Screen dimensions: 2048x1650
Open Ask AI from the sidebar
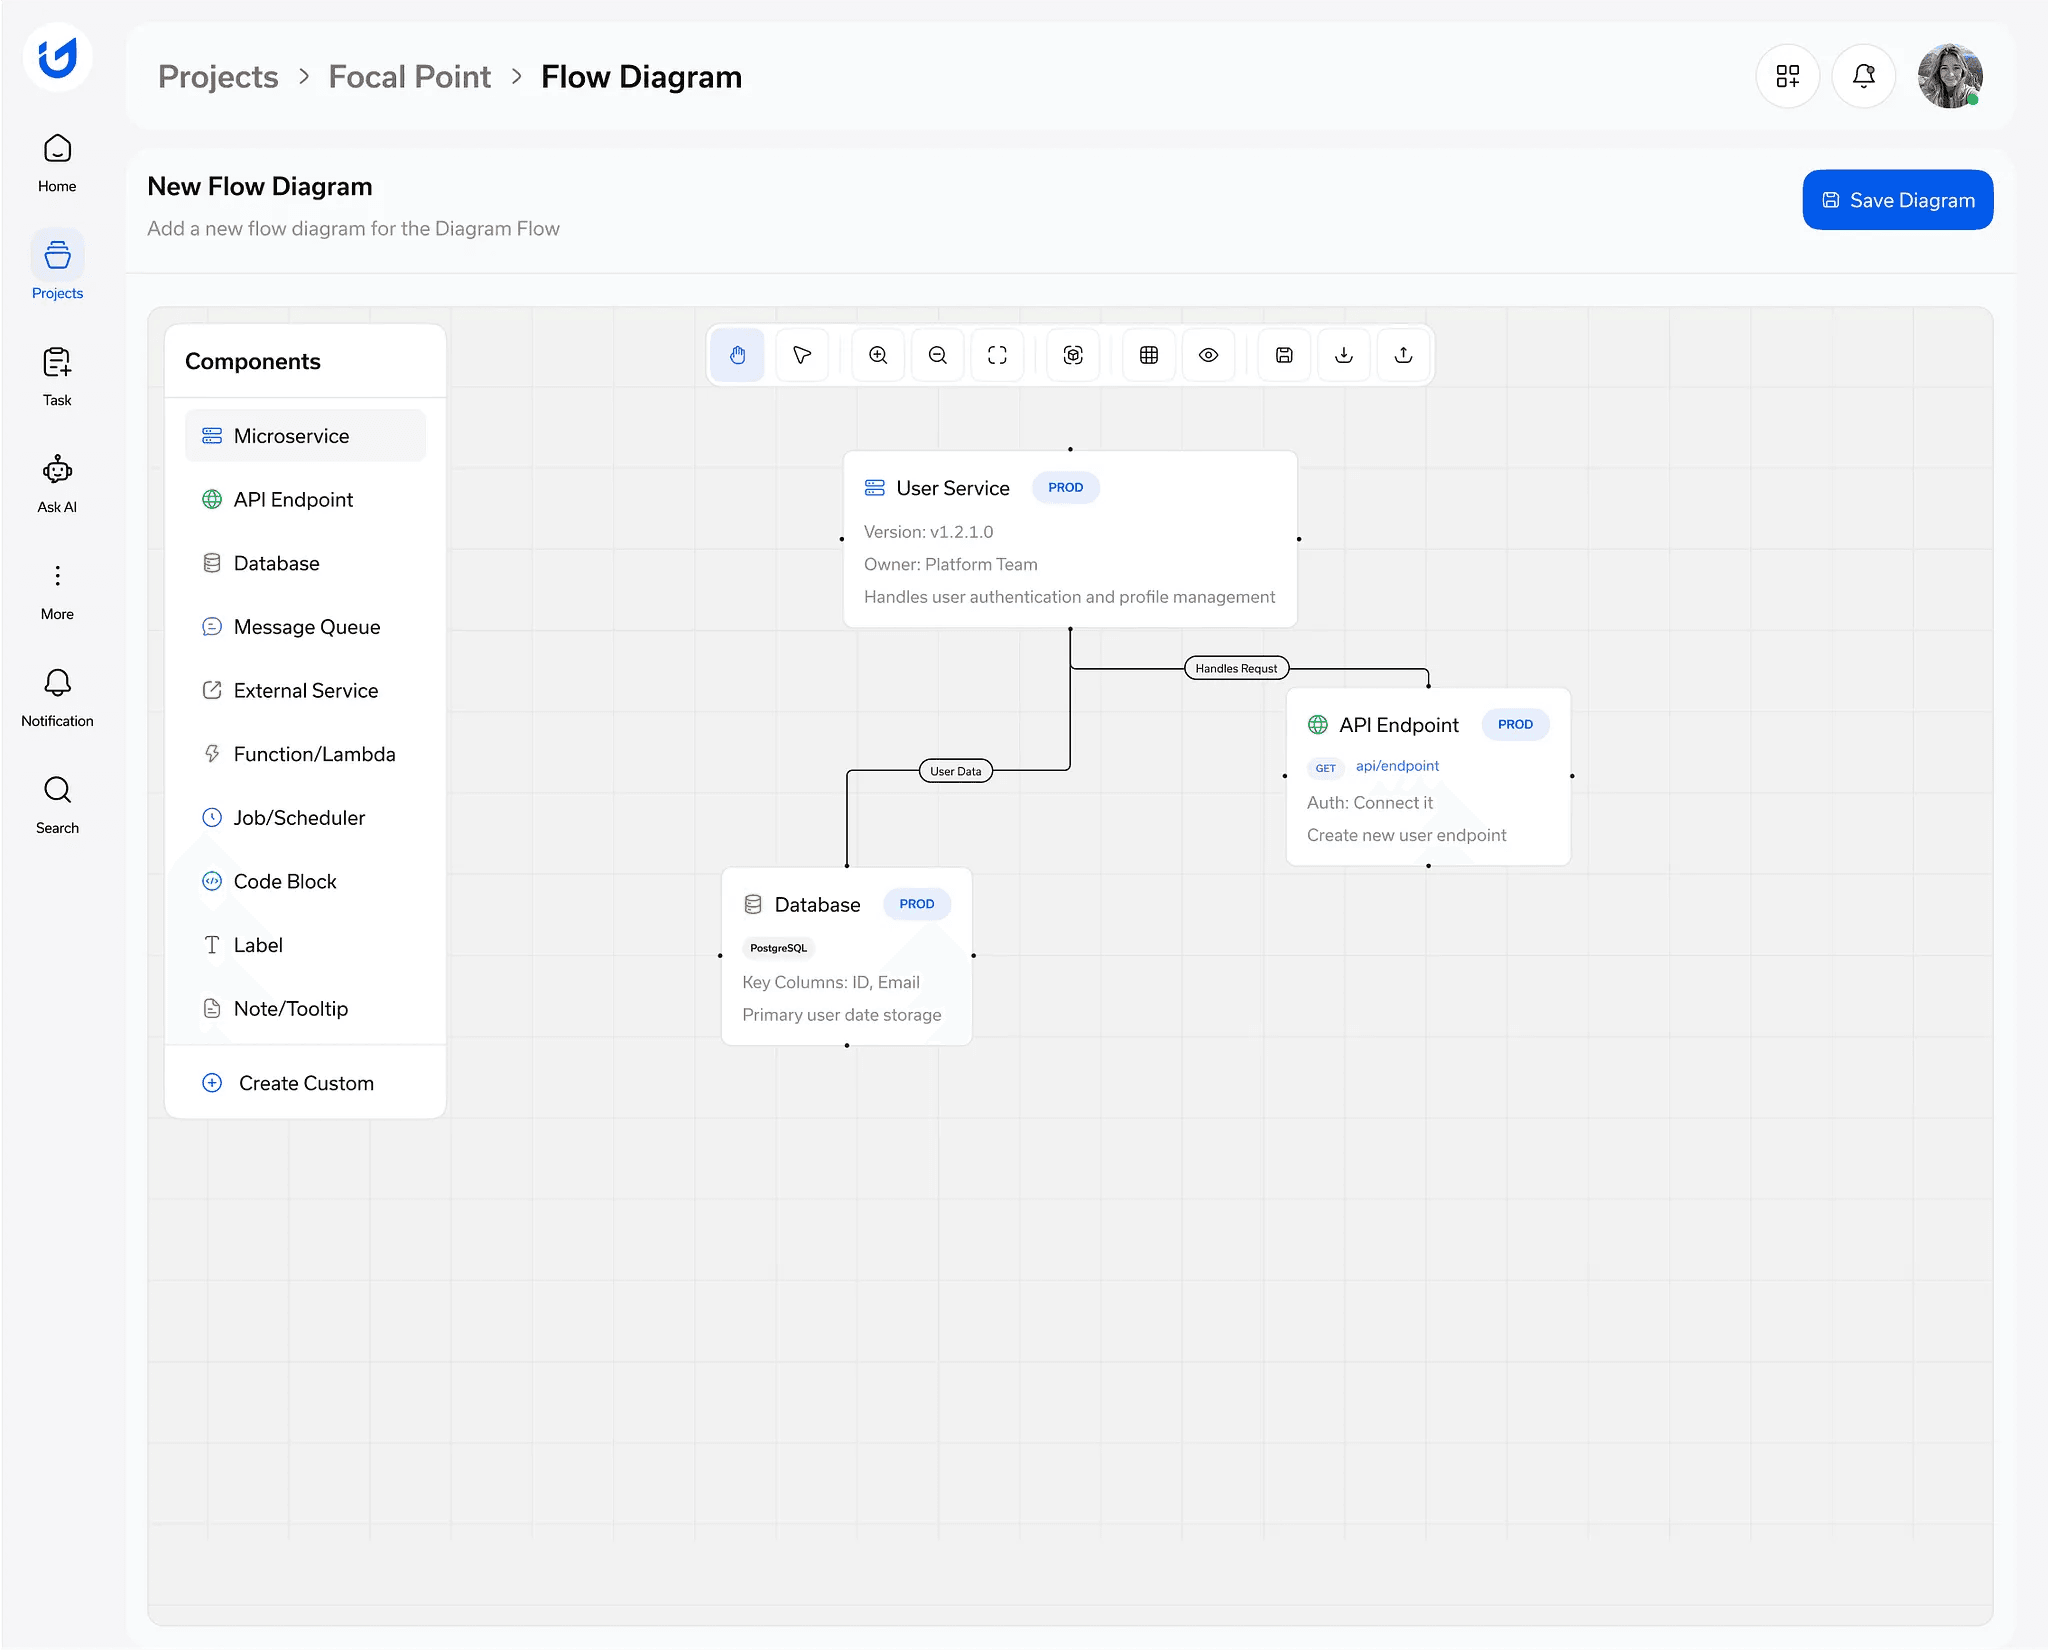(x=57, y=483)
